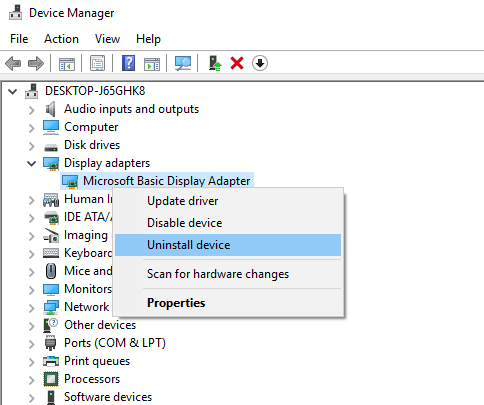484x405 pixels.
Task: Click the Print queues printer icon
Action: pyautogui.click(x=51, y=361)
